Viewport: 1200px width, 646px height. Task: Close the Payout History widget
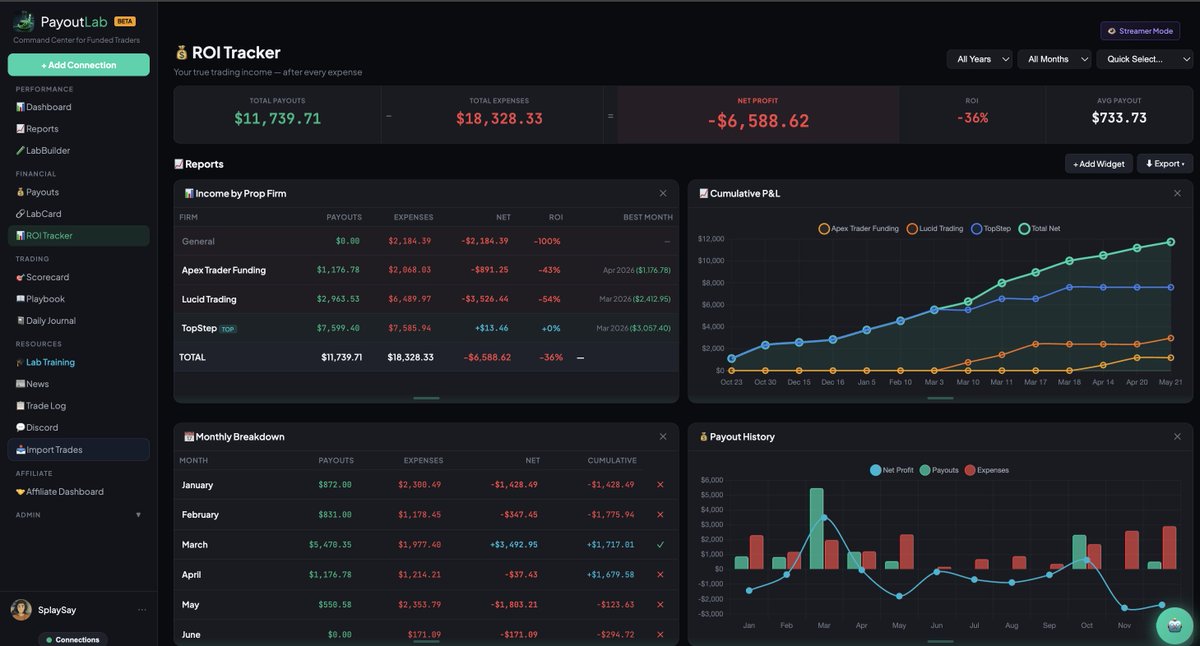1177,437
